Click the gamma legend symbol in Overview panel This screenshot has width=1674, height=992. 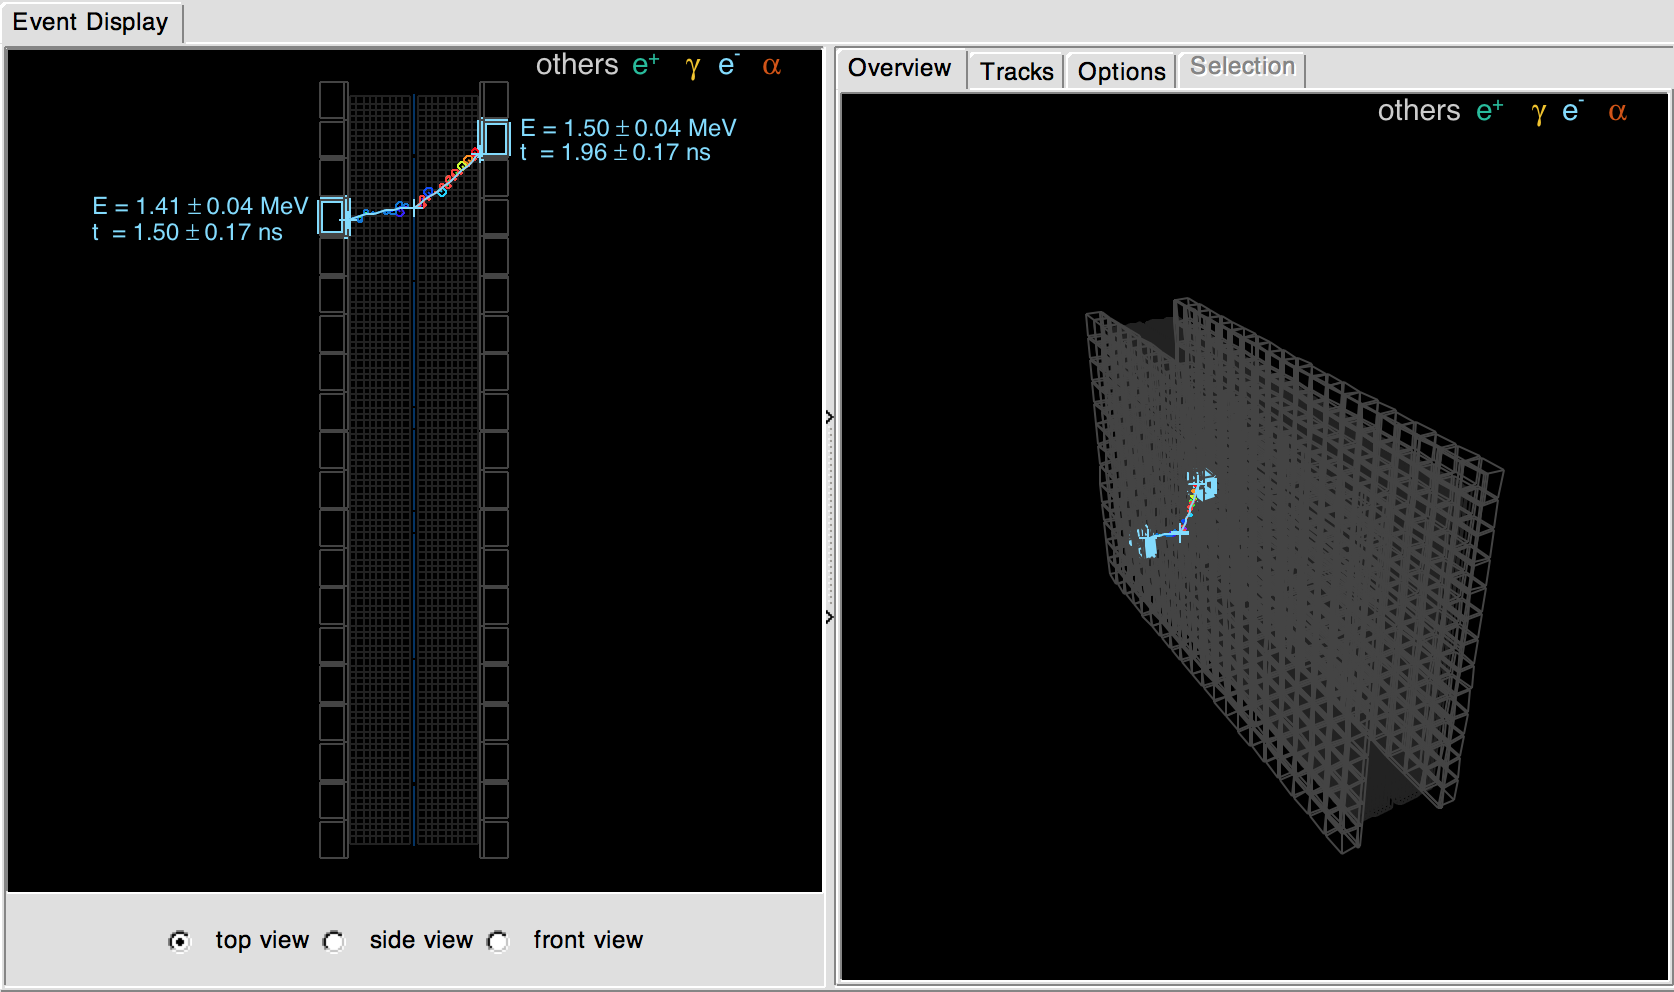(1538, 113)
